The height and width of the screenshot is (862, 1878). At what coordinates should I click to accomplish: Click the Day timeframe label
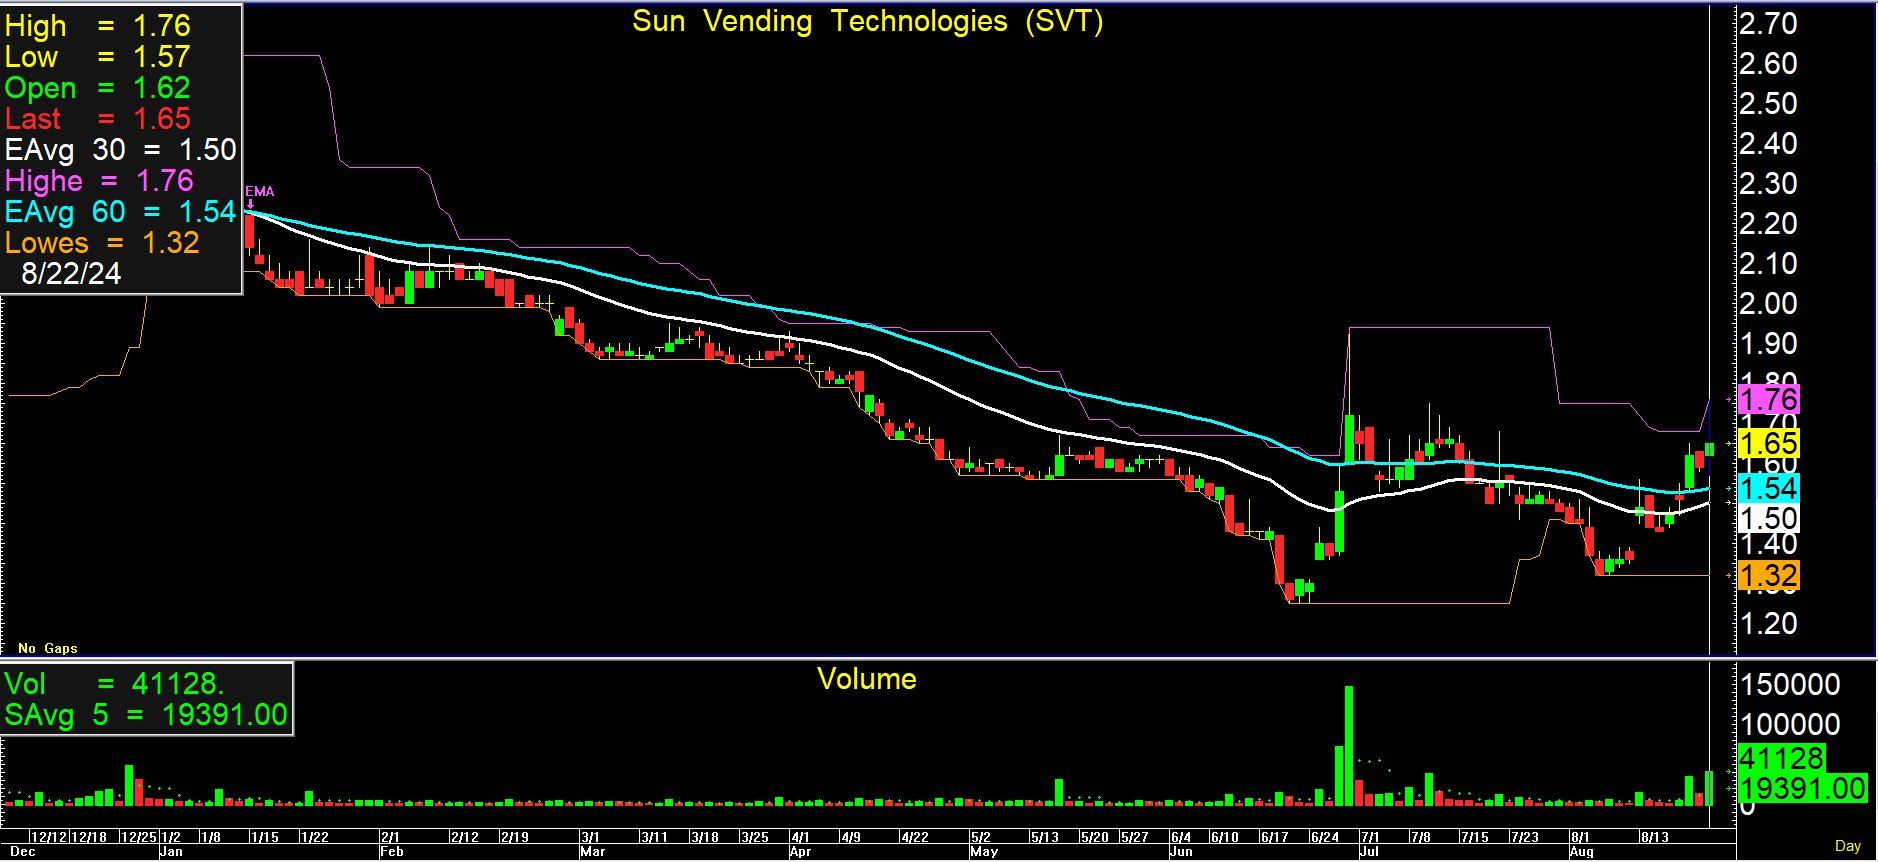(1847, 846)
